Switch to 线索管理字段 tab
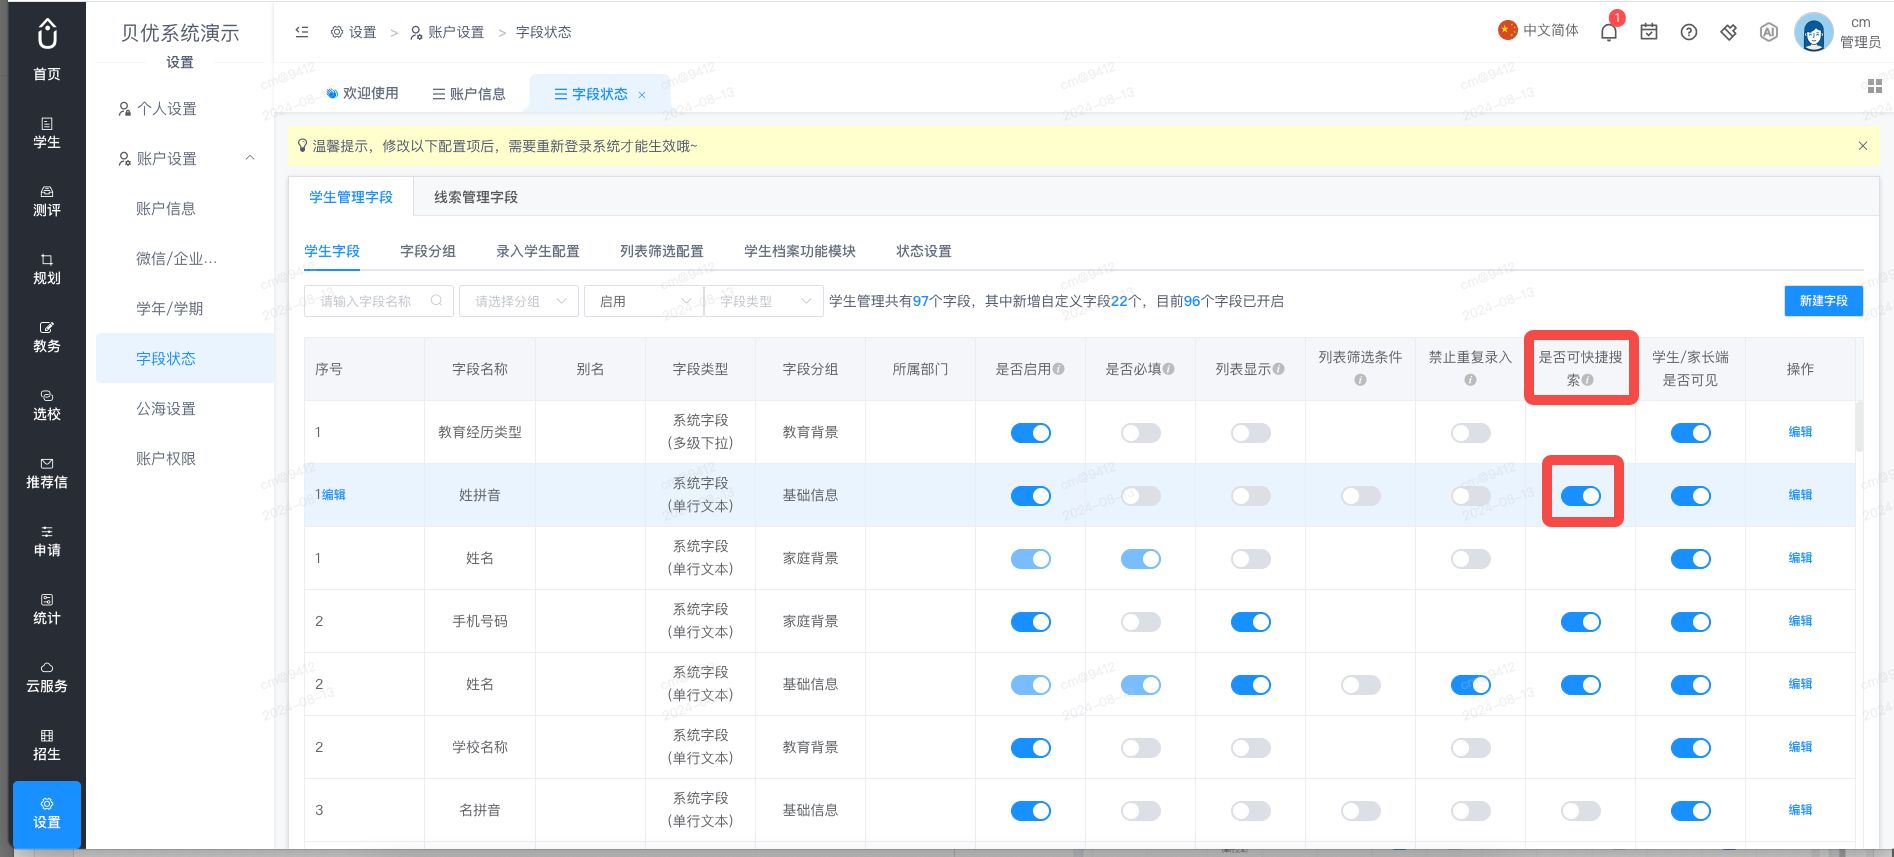The image size is (1894, 857). pyautogui.click(x=476, y=197)
